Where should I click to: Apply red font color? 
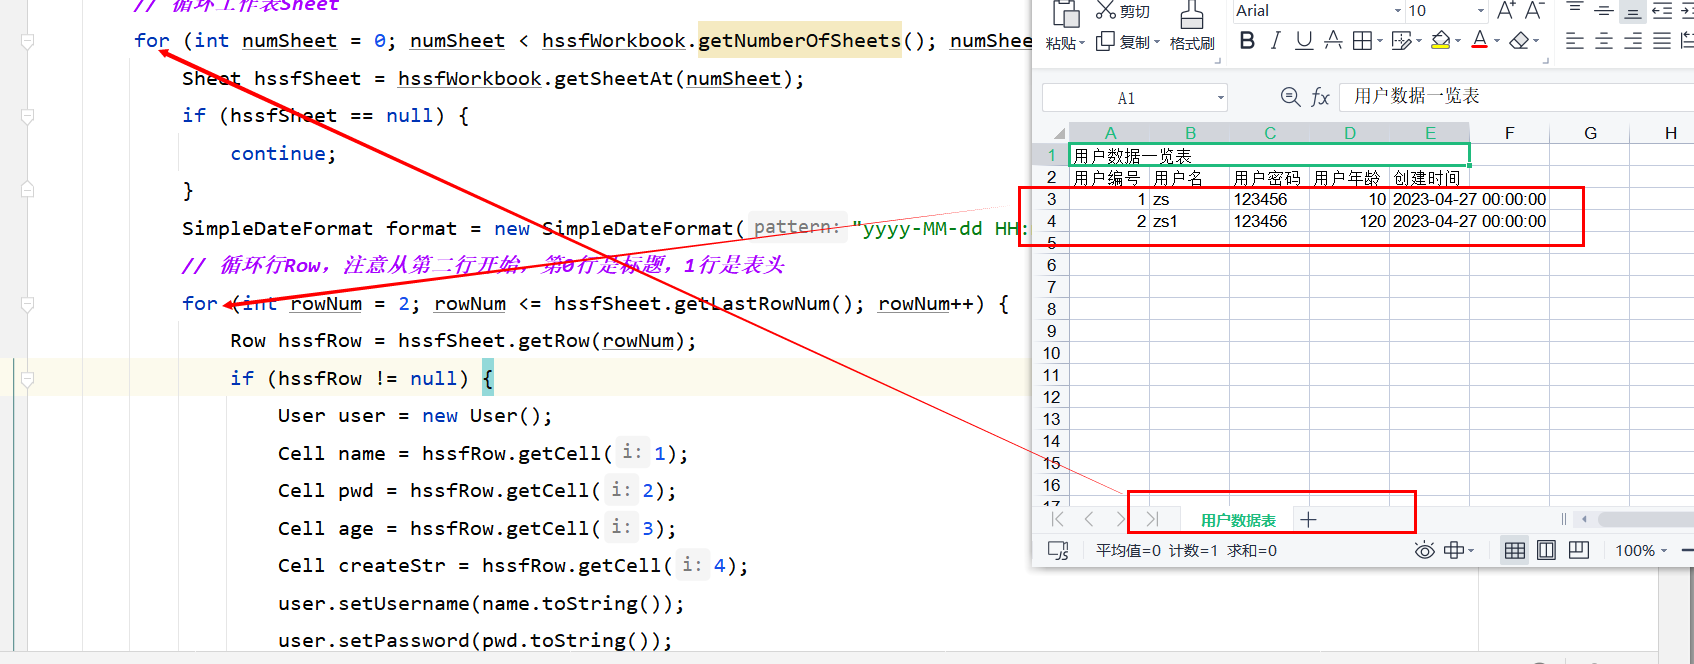(x=1480, y=41)
